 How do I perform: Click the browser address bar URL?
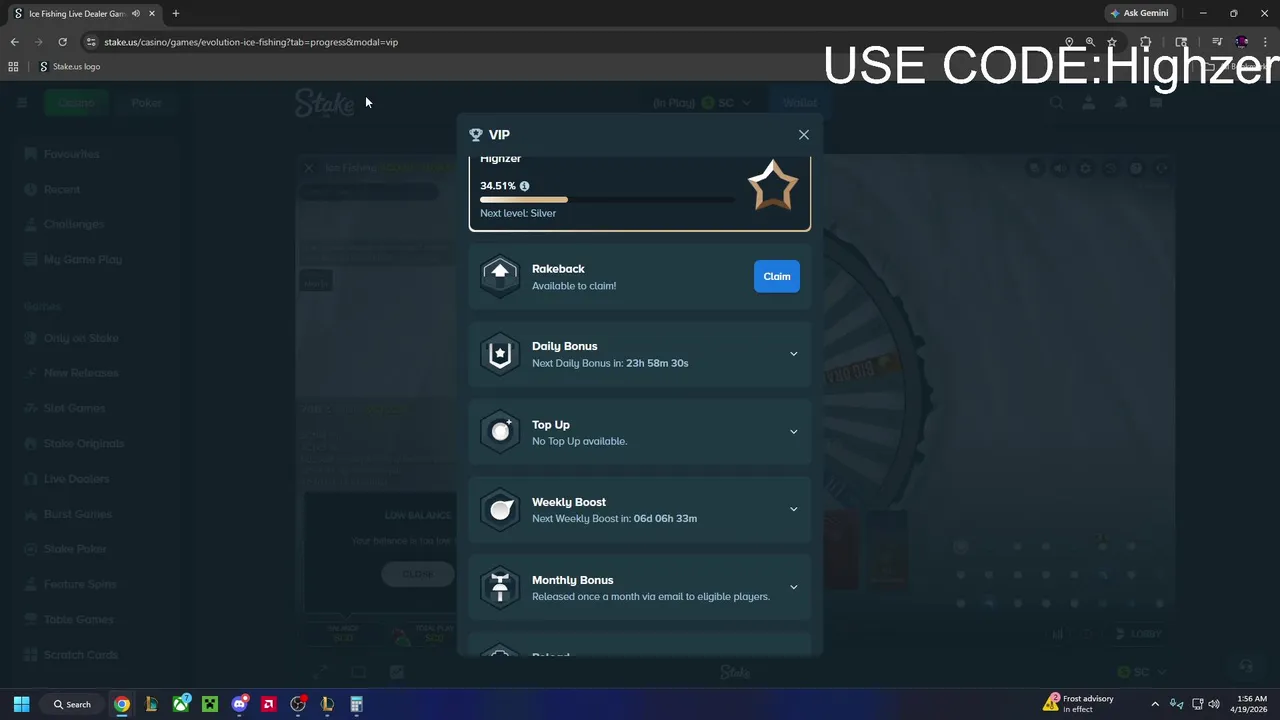251,42
